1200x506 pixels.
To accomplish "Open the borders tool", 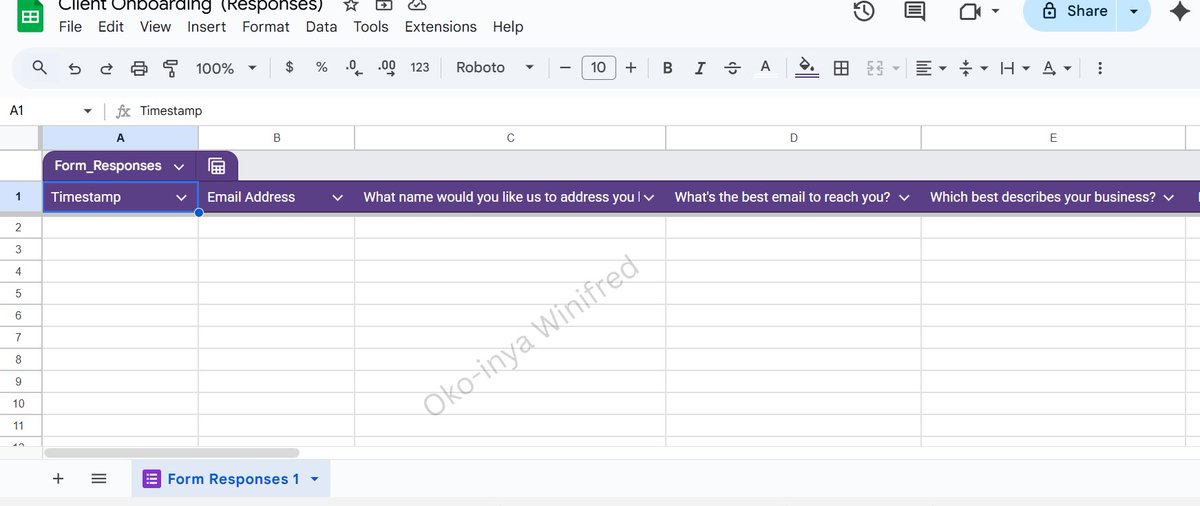I will 841,68.
